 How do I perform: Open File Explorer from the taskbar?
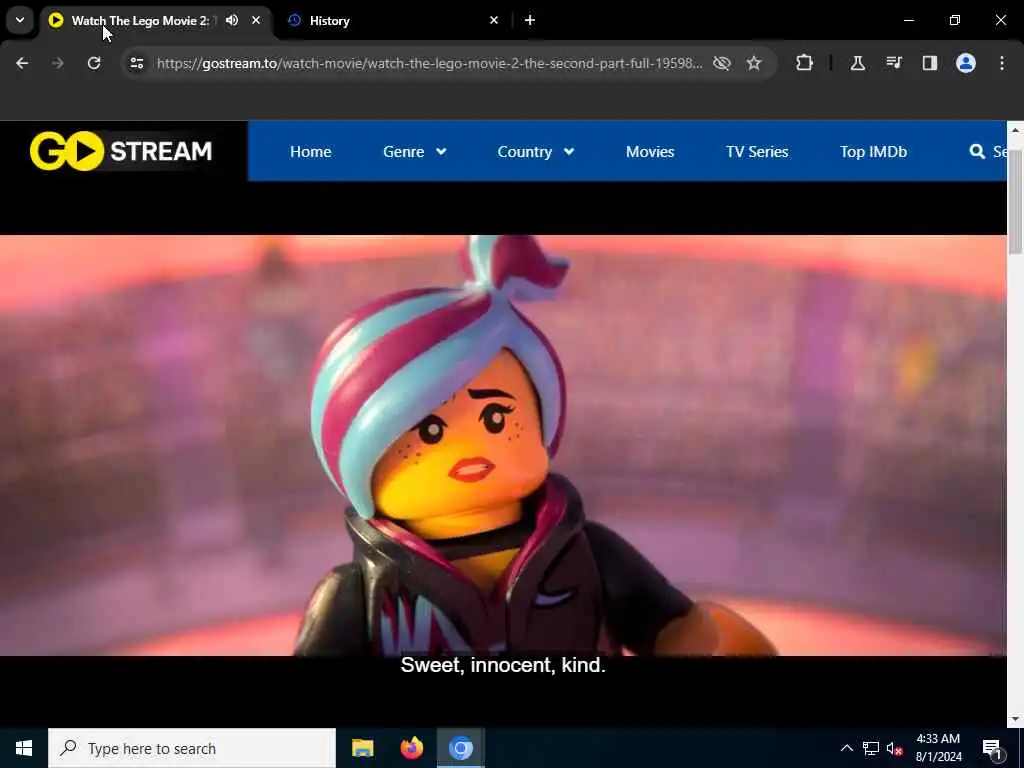(362, 748)
